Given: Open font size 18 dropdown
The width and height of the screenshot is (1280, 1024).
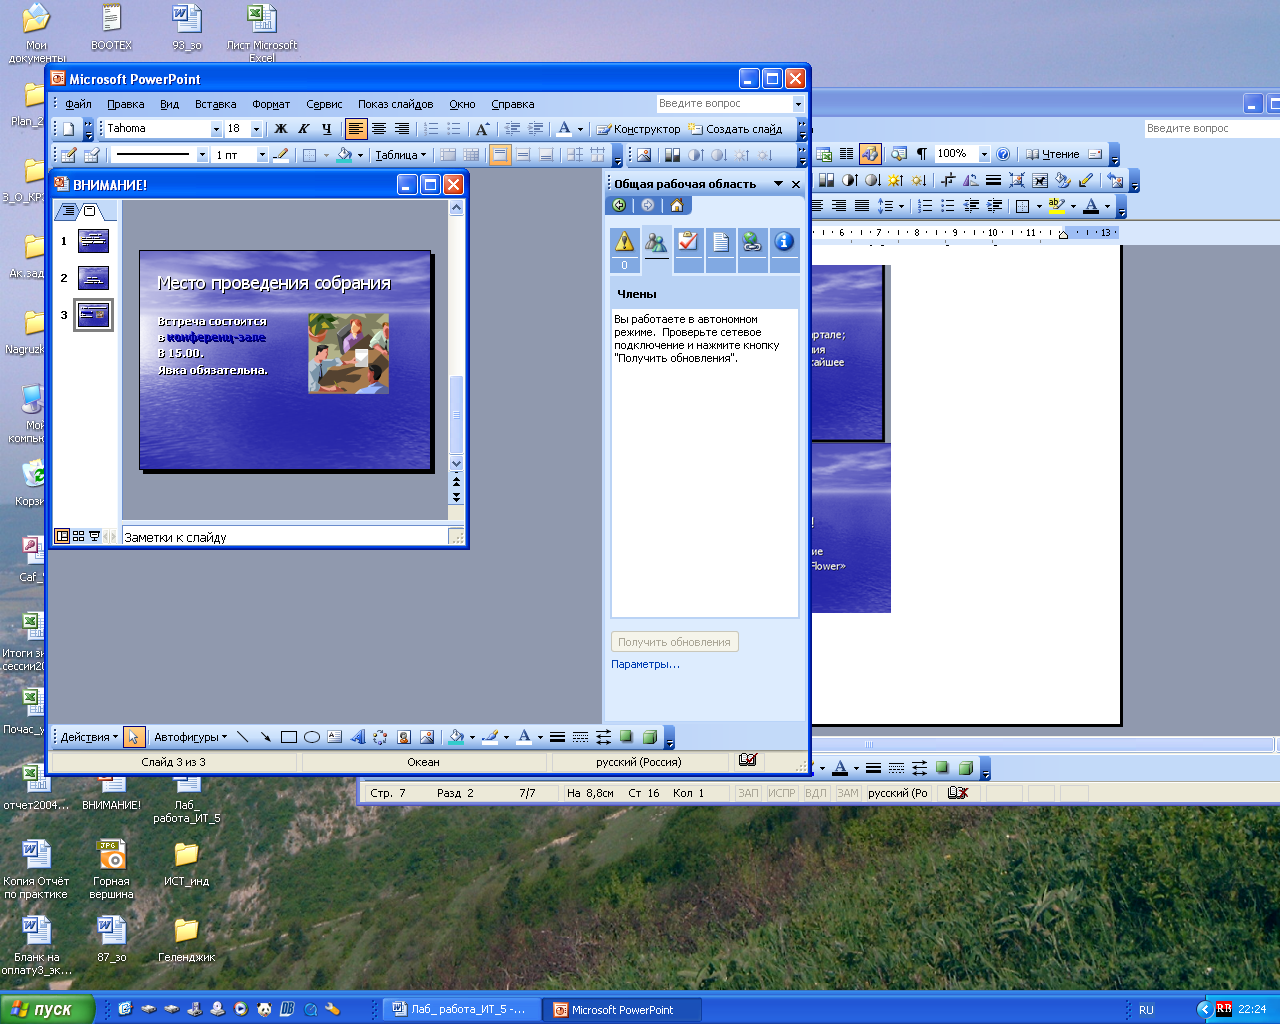Looking at the screenshot, I should click(x=256, y=129).
